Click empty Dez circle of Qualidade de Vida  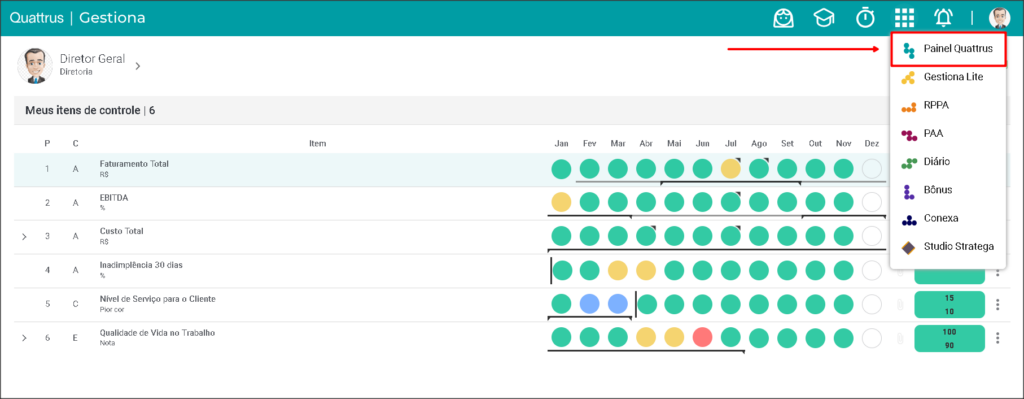(872, 338)
